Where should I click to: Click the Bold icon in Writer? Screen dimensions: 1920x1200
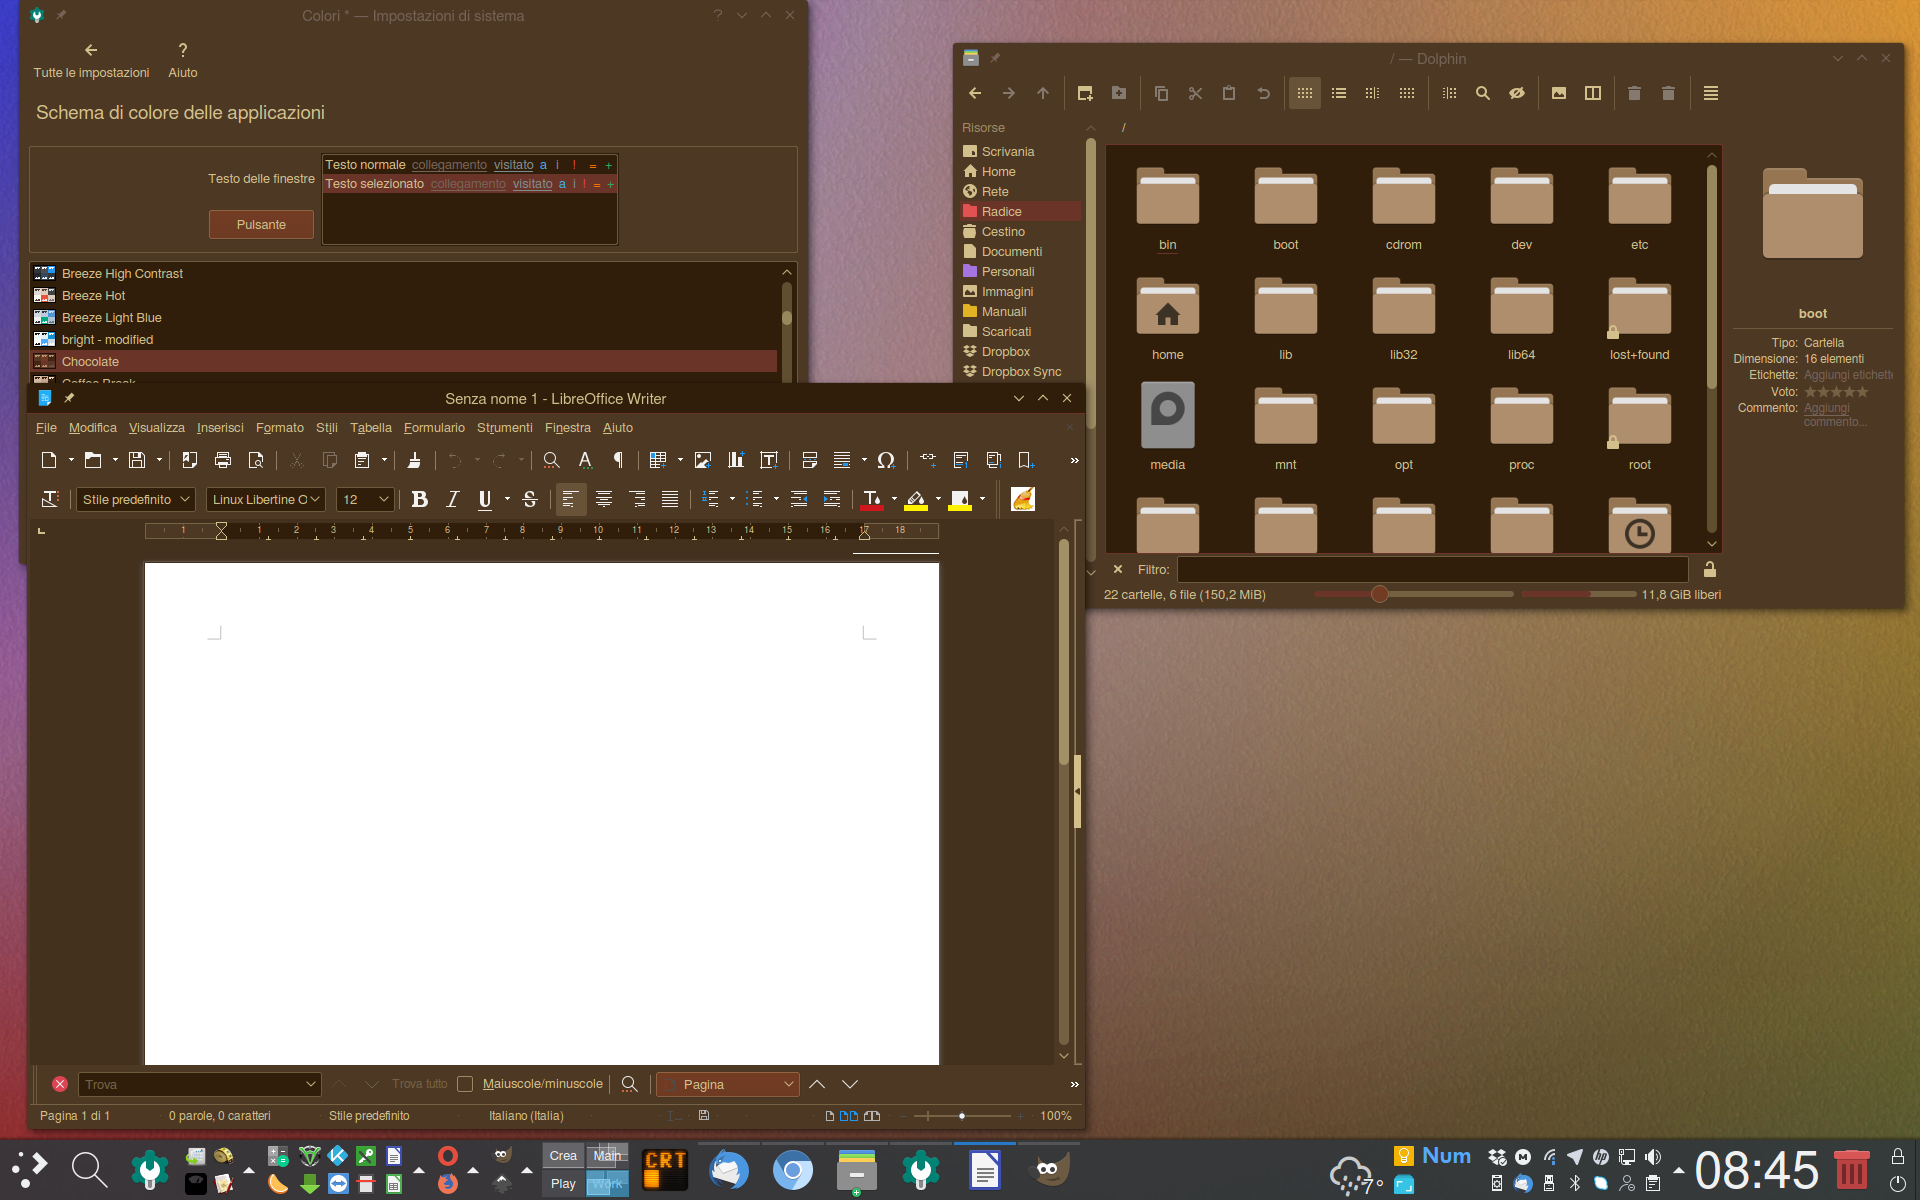click(x=420, y=499)
